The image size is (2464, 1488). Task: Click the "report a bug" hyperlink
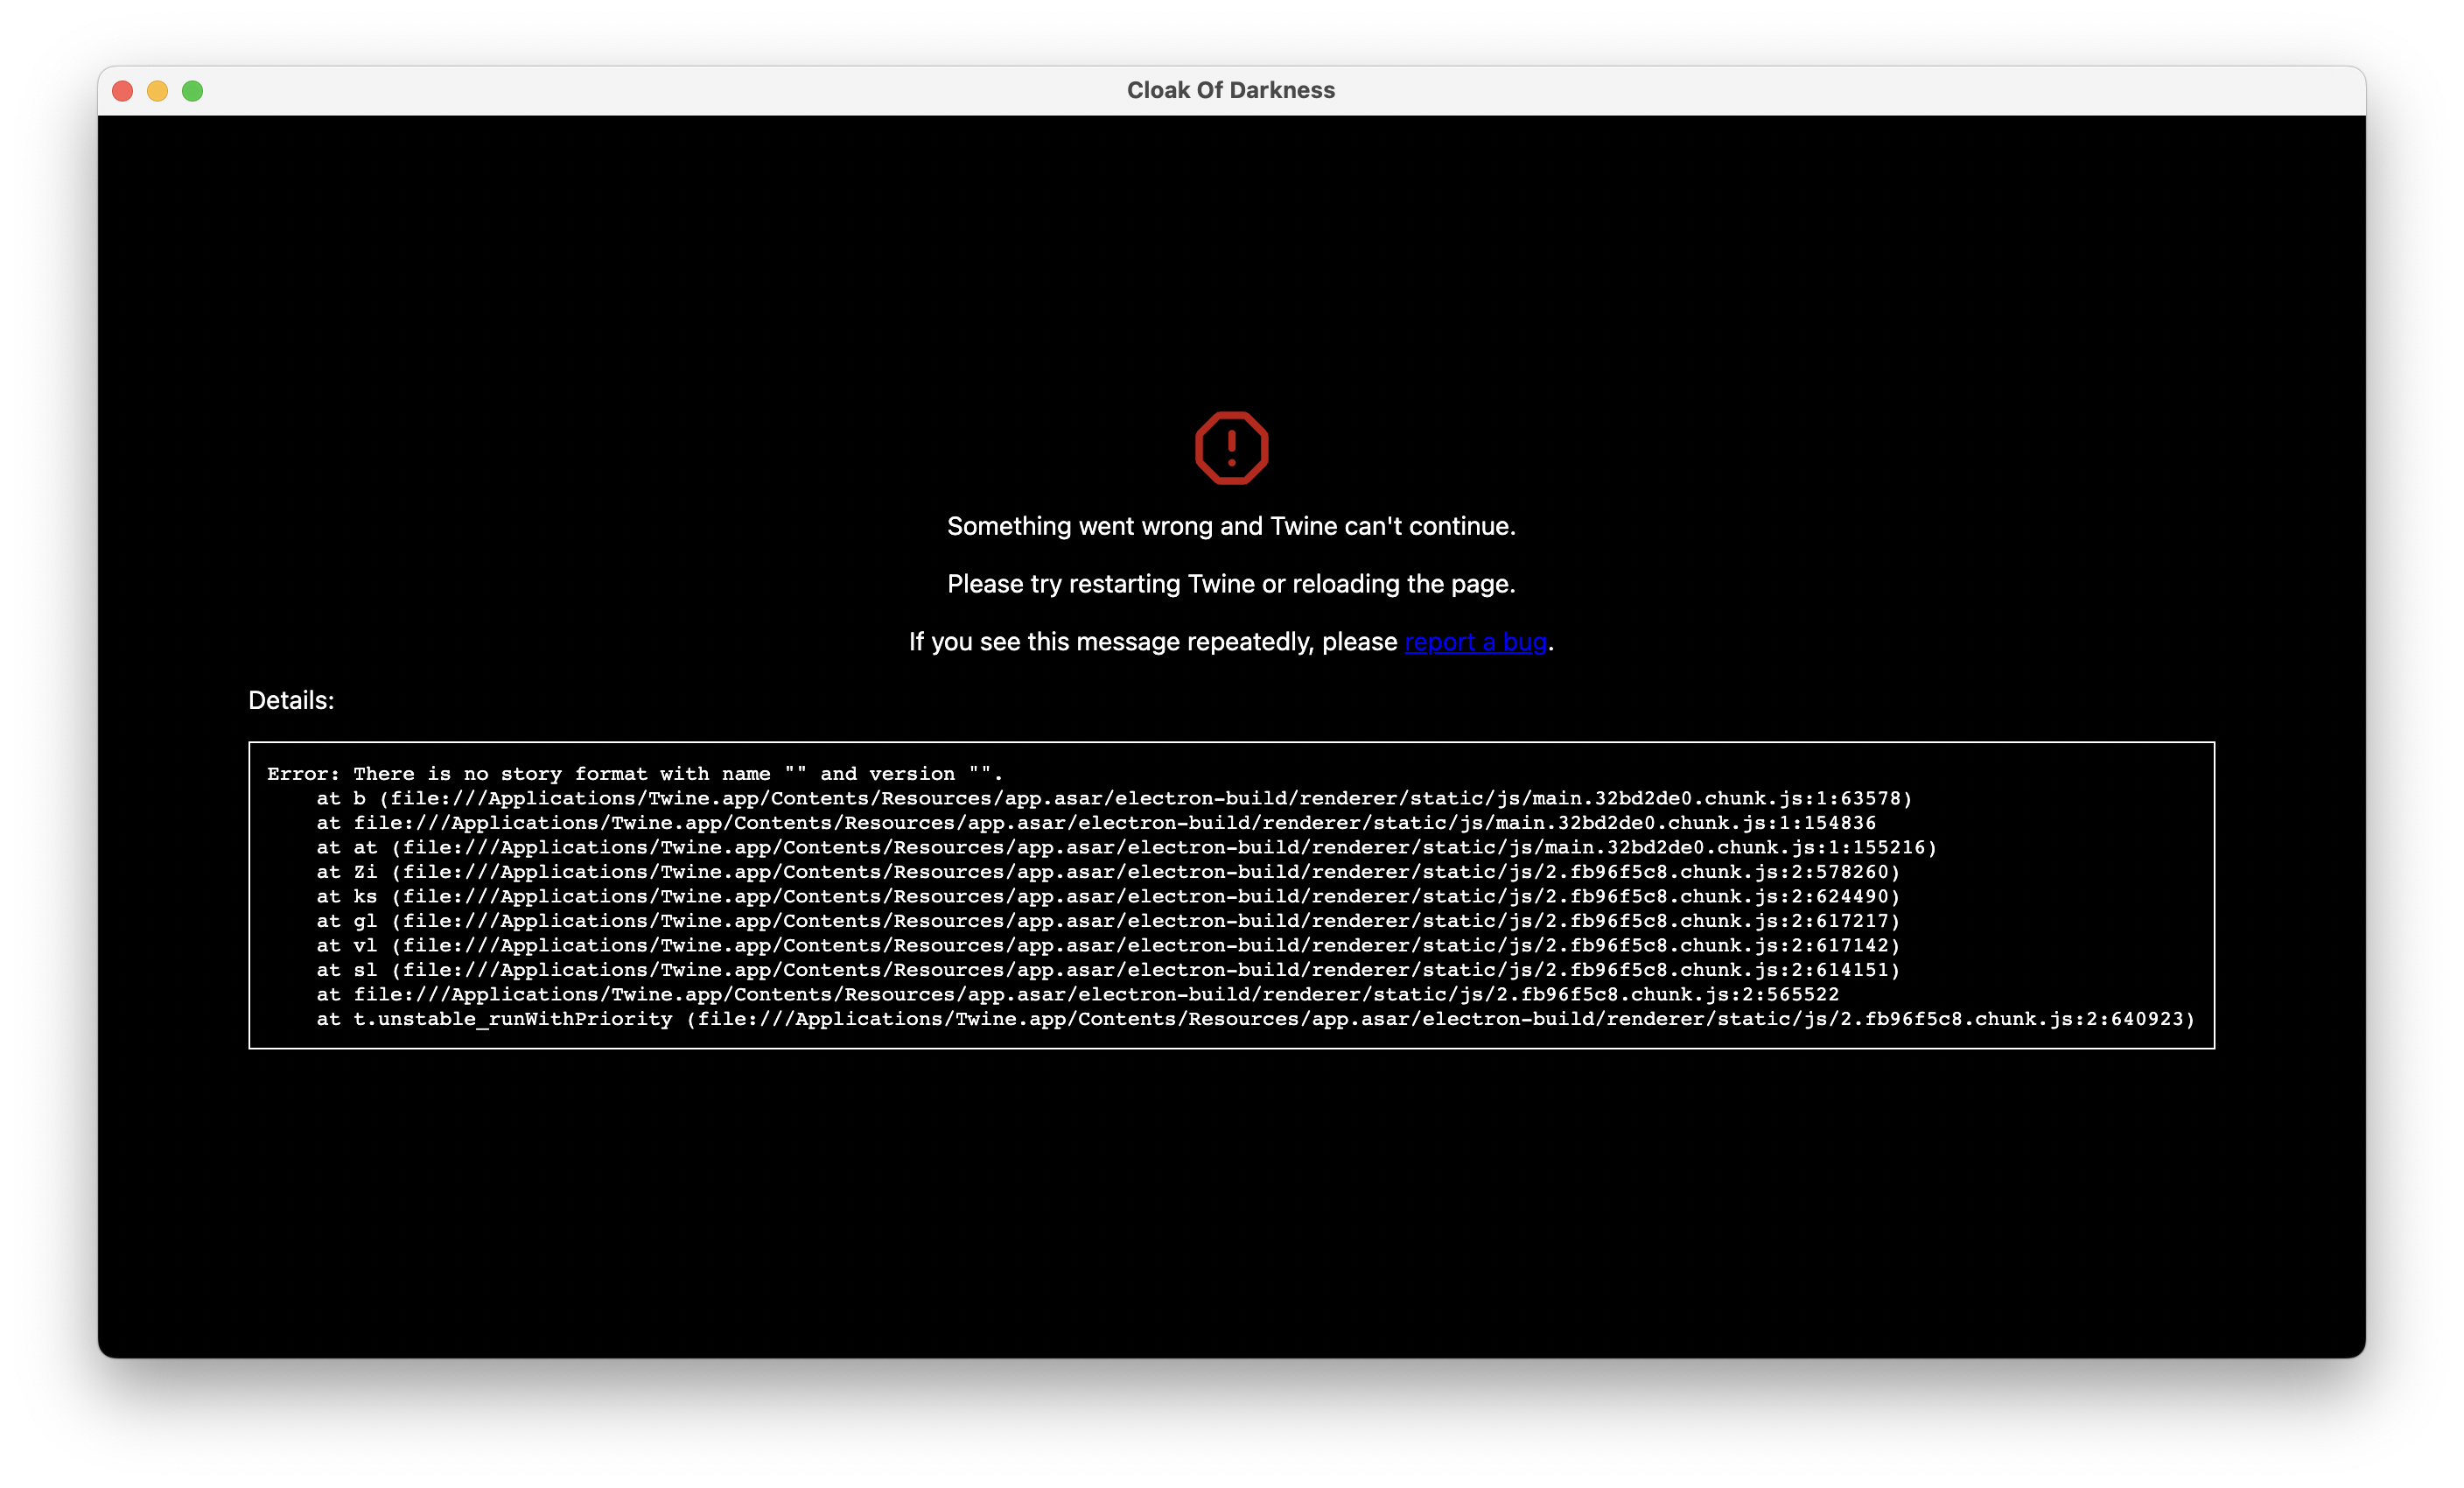point(1475,642)
